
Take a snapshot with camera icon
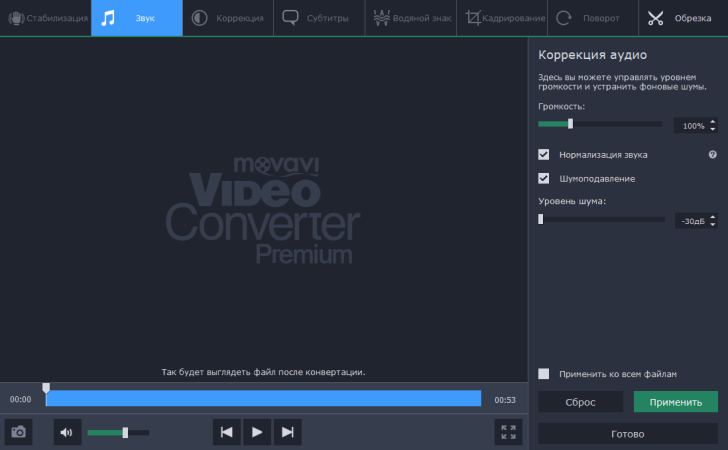click(x=19, y=432)
